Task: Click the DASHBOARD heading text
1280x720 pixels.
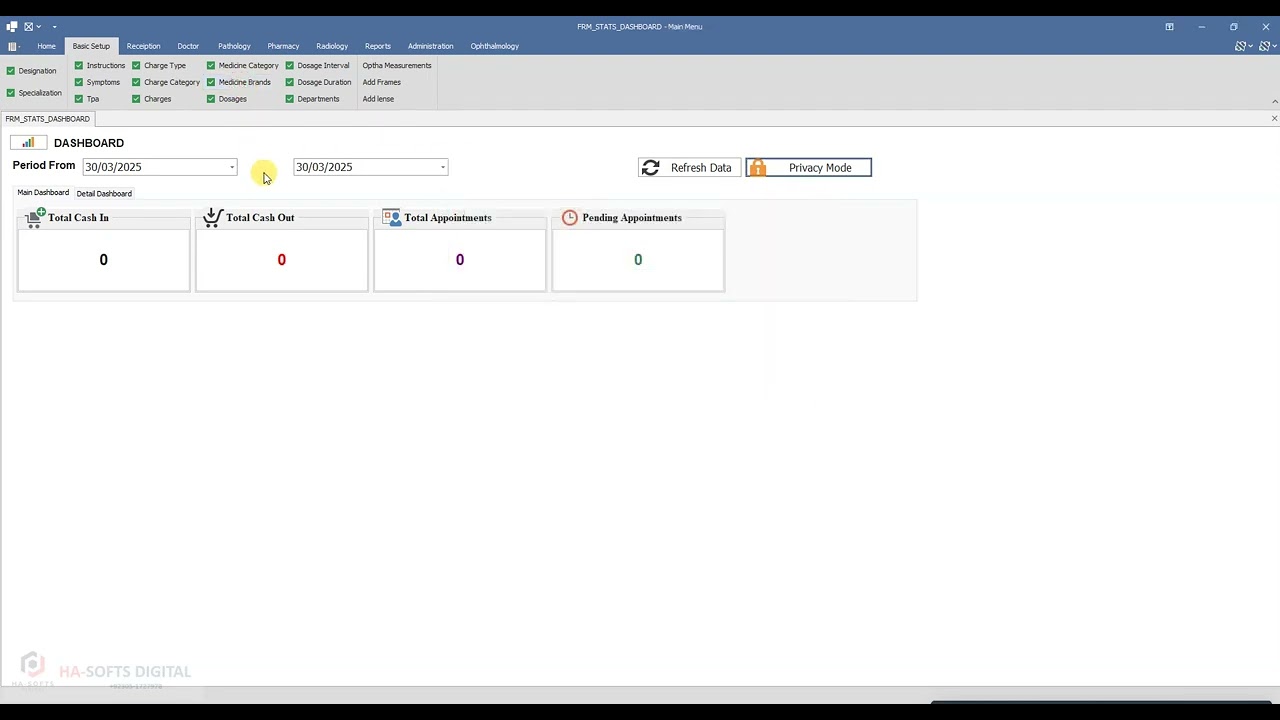Action: [x=89, y=143]
